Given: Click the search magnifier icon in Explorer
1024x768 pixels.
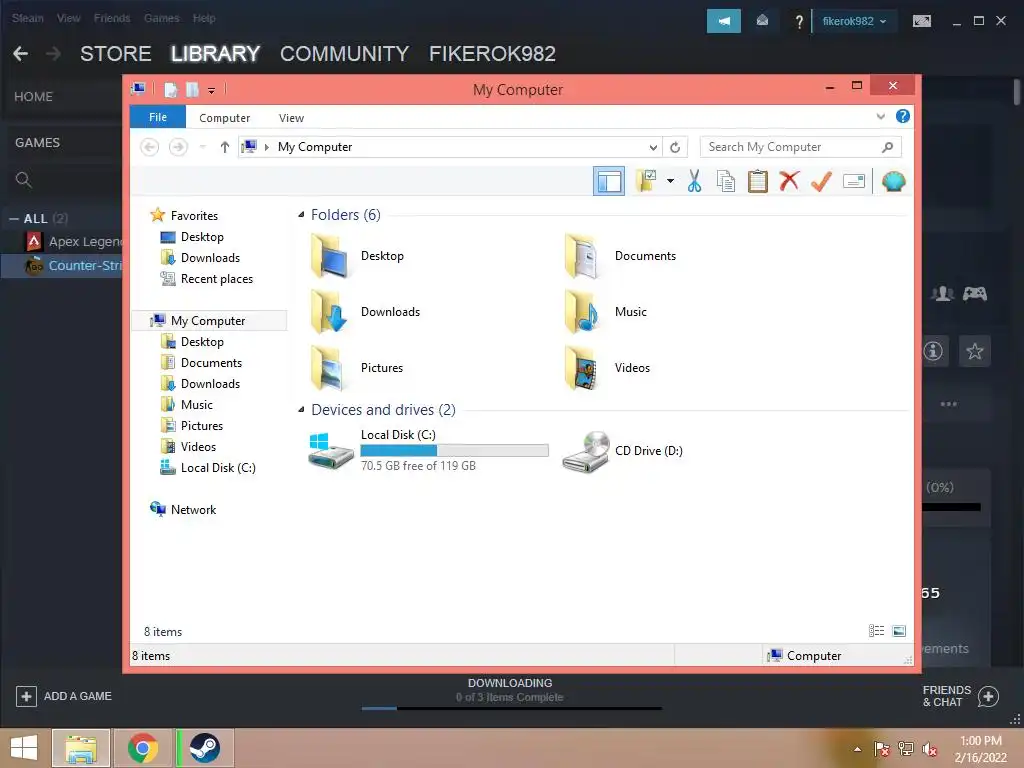Looking at the screenshot, I should [887, 147].
